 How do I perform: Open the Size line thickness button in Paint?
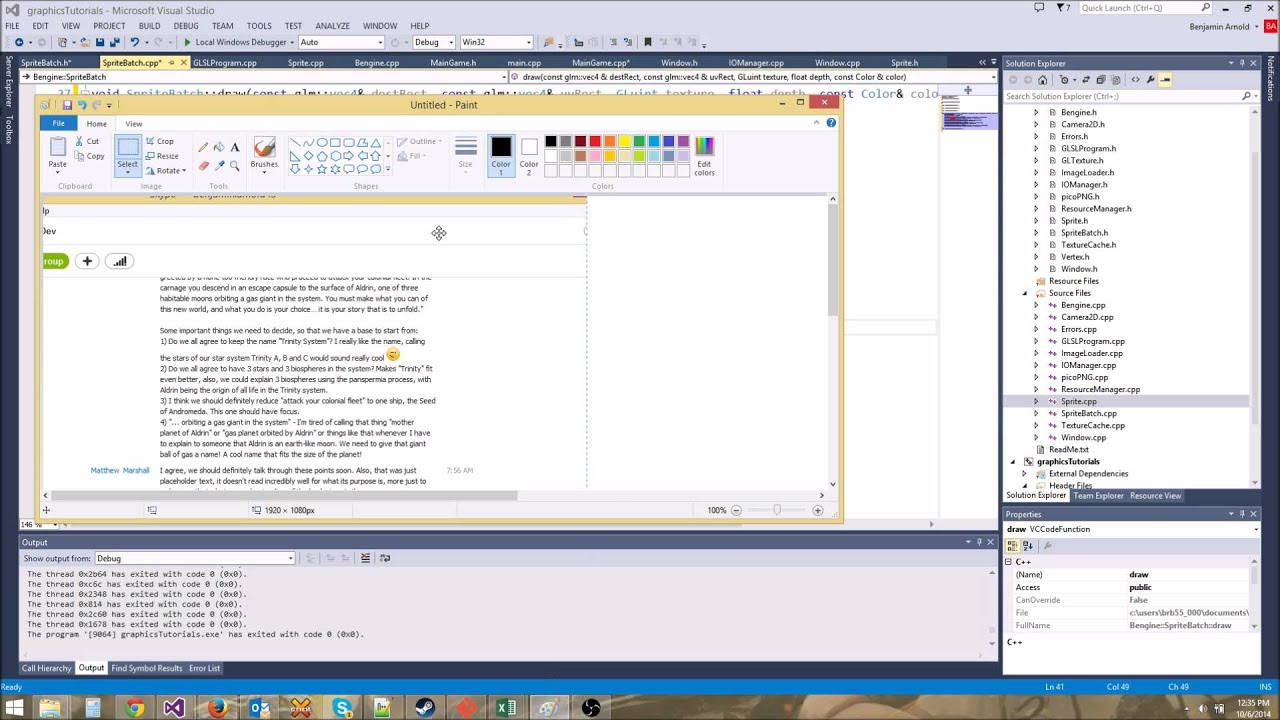pos(465,156)
